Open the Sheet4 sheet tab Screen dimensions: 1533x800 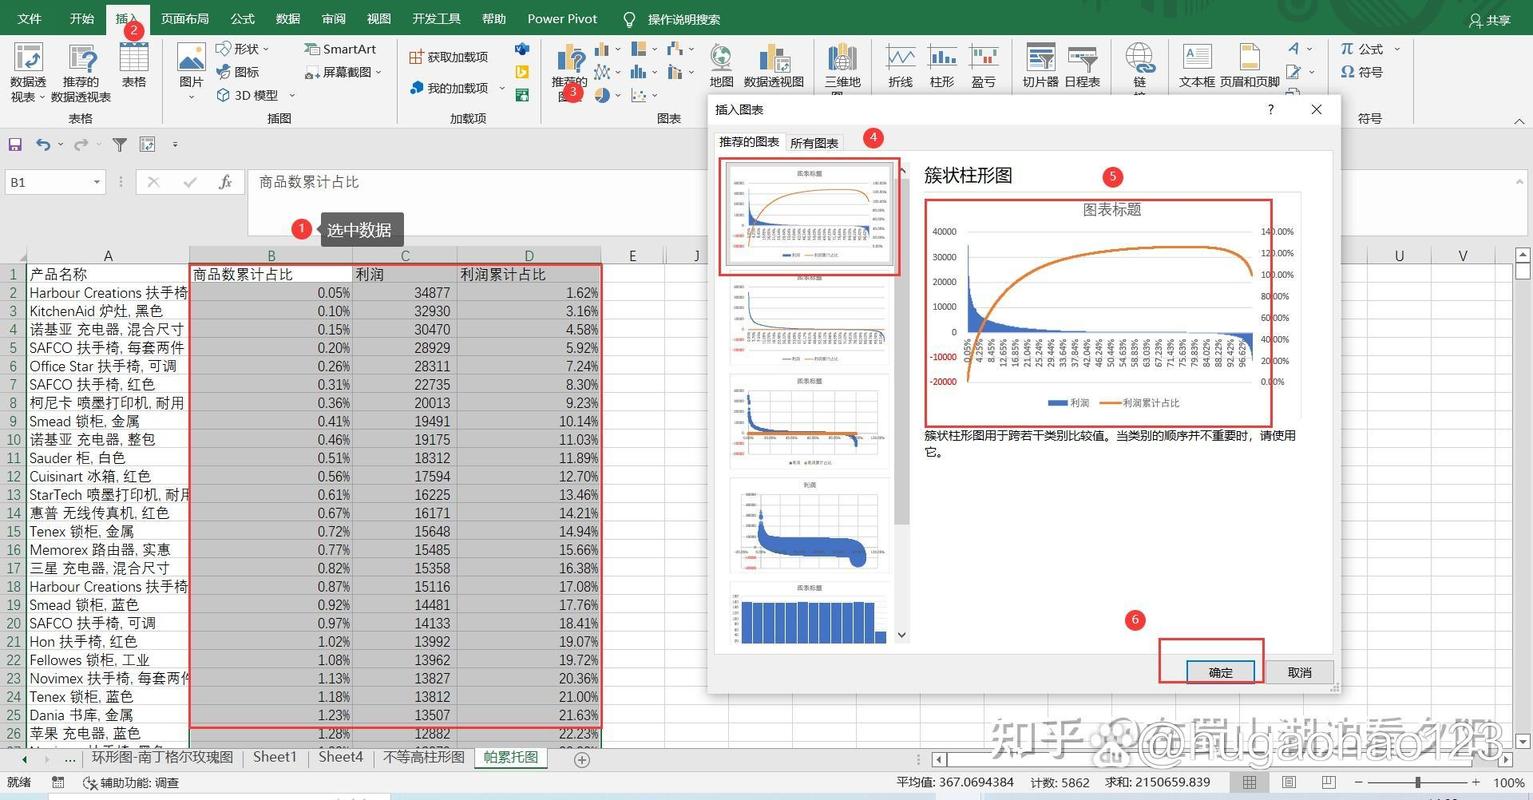(341, 758)
